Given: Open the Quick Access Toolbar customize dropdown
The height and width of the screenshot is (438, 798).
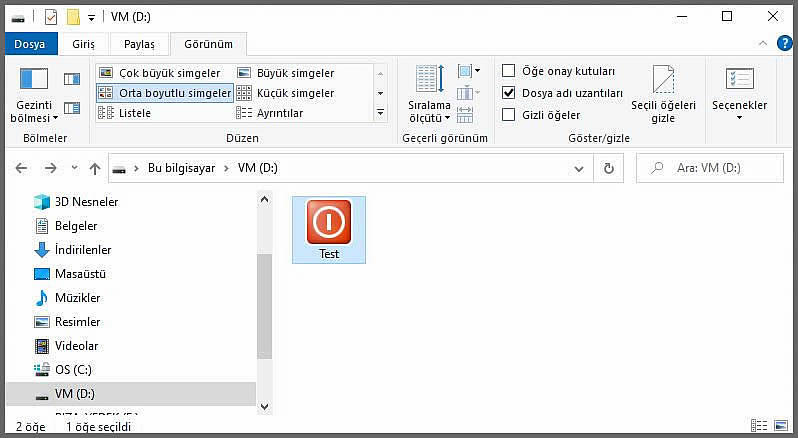Looking at the screenshot, I should point(91,18).
